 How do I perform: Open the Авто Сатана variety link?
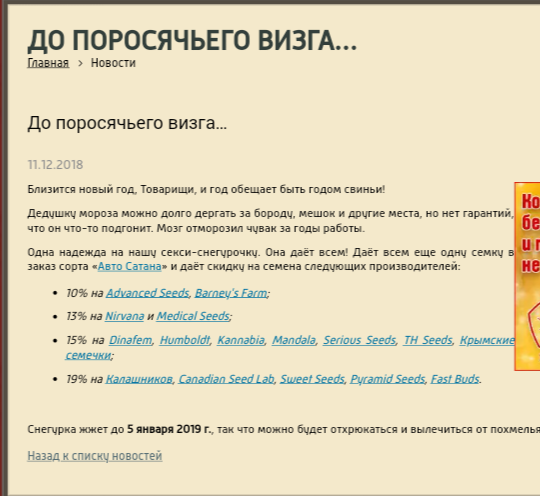pos(129,266)
